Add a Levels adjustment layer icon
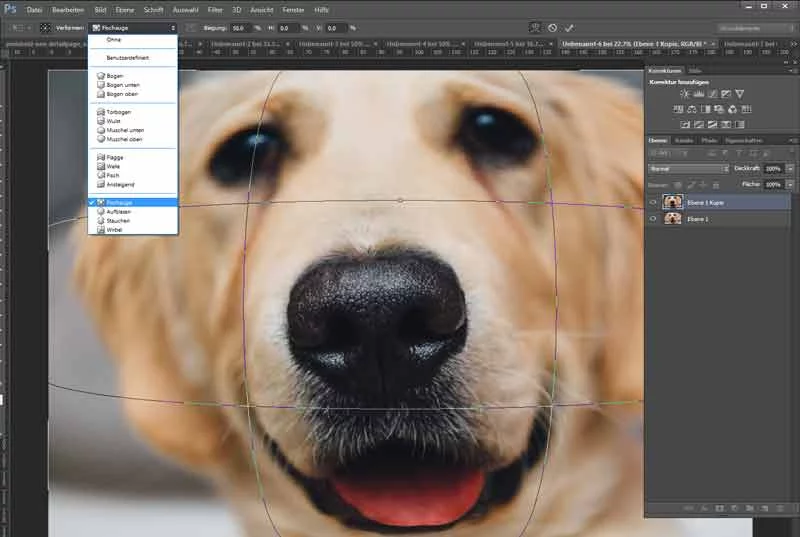Viewport: 800px width, 537px height. coord(697,93)
